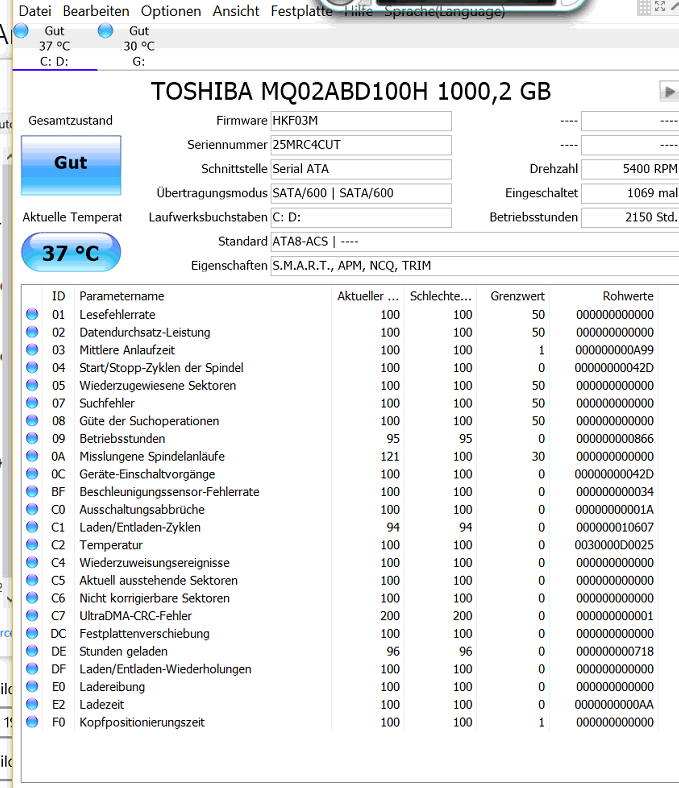Image resolution: width=679 pixels, height=788 pixels.
Task: Open the Bearbeiten menu
Action: [x=96, y=11]
